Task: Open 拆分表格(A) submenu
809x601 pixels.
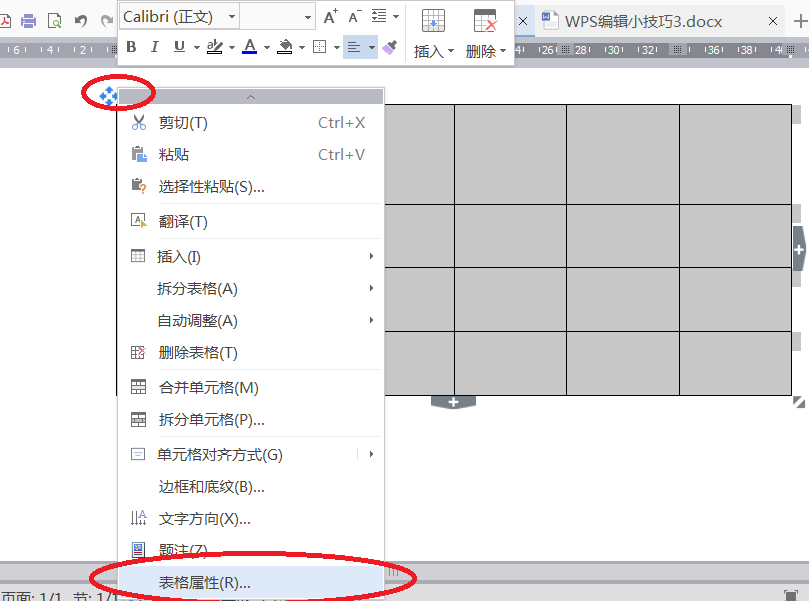Action: pos(251,288)
